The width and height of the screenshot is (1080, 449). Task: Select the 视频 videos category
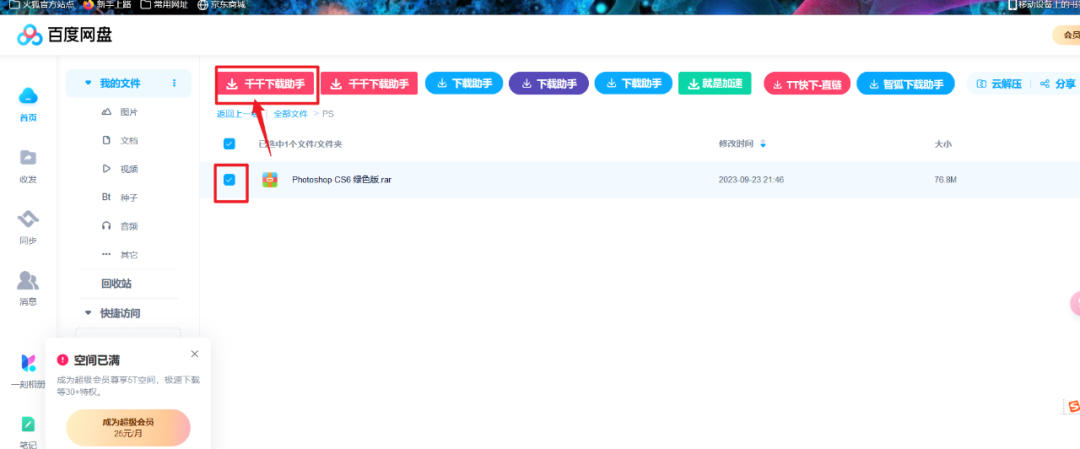pos(120,169)
